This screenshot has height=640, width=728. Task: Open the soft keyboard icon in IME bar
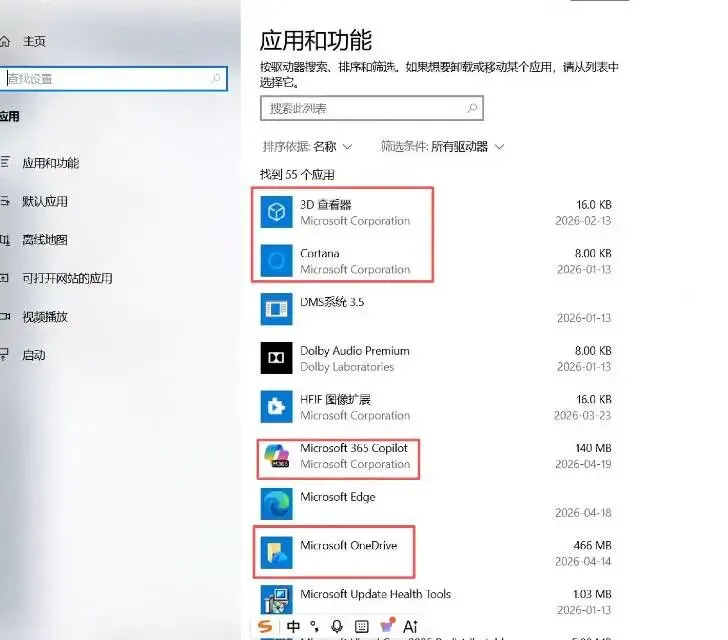tap(361, 627)
